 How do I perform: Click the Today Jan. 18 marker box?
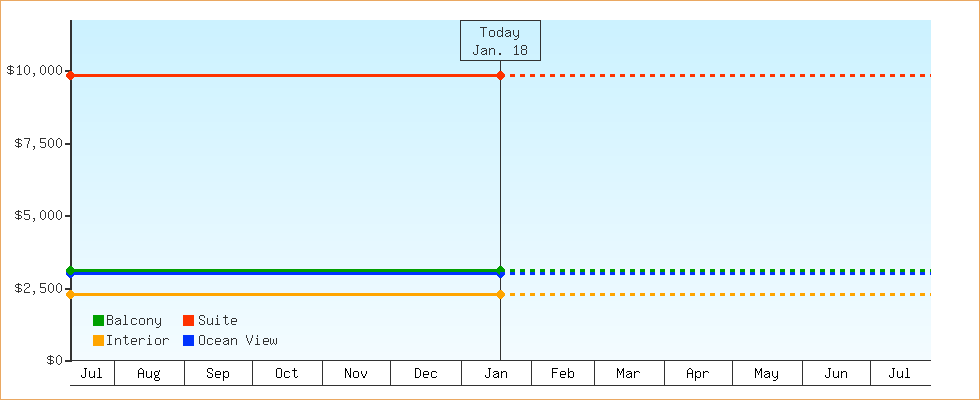(500, 41)
